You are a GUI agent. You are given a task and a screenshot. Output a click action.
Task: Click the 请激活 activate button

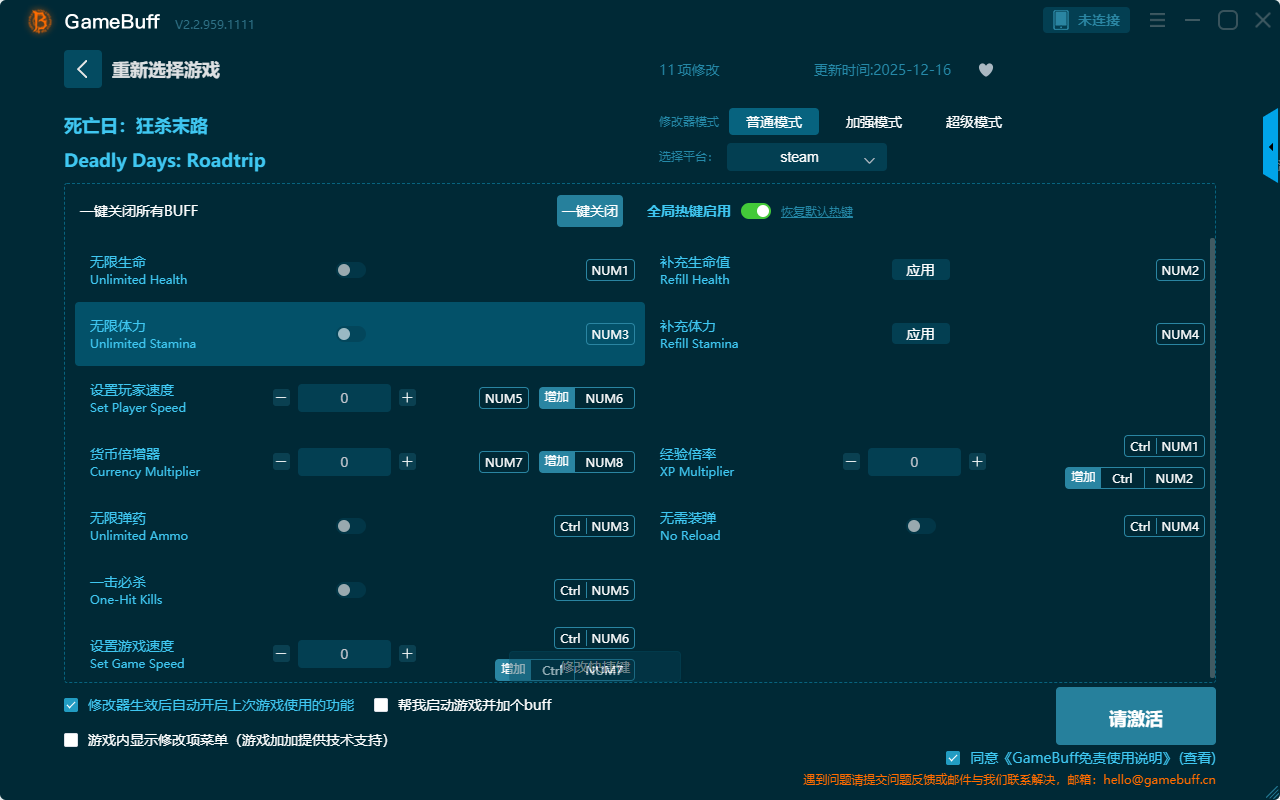pyautogui.click(x=1135, y=719)
